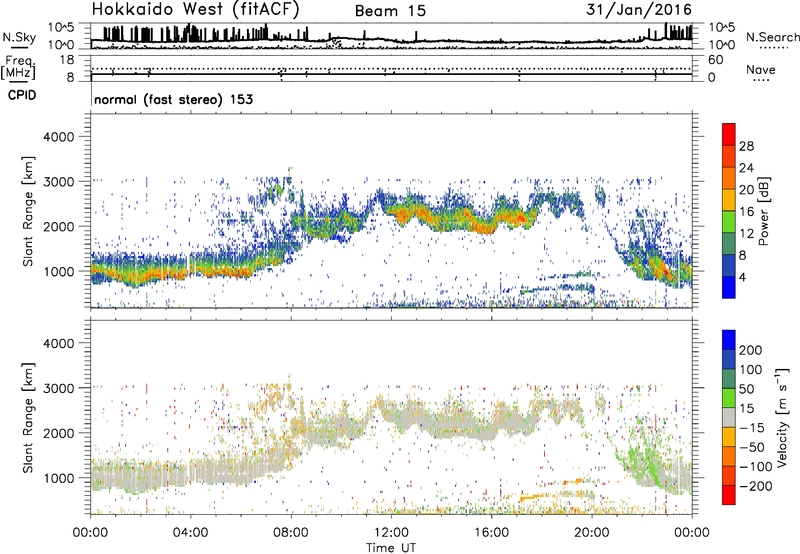The height and width of the screenshot is (554, 800).
Task: Click '4000' tick on power panel
Action: click(58, 137)
